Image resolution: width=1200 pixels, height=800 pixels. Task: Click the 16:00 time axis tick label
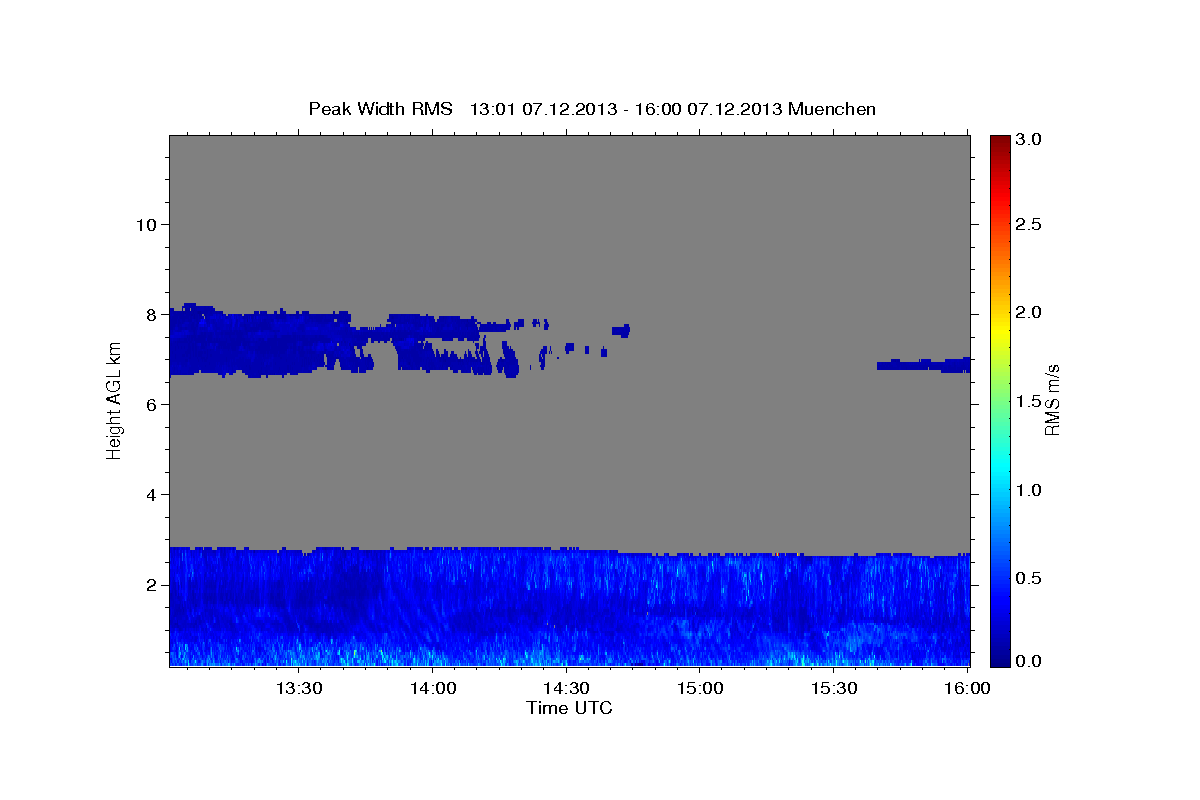(x=966, y=688)
